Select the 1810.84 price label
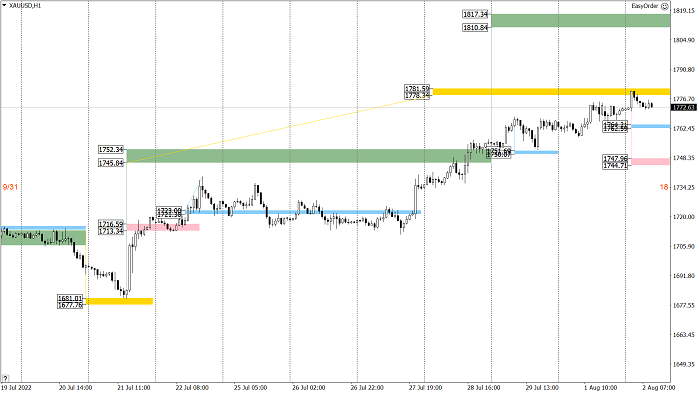 [475, 28]
